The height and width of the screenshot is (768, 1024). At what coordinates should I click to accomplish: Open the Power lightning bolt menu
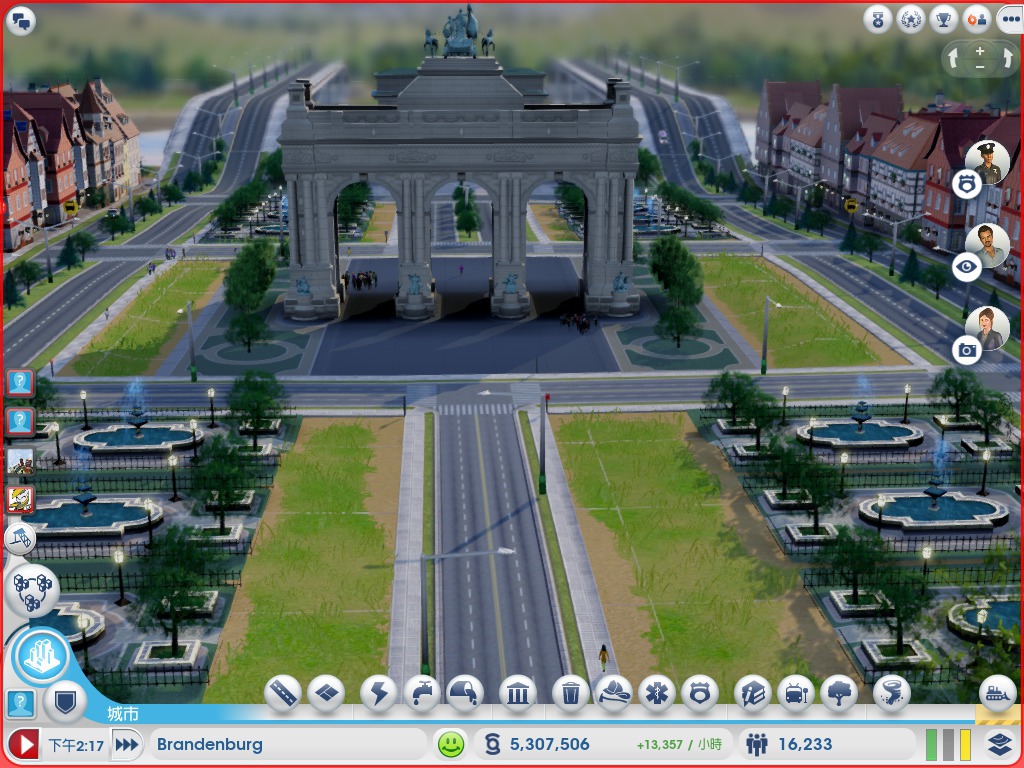(x=379, y=694)
